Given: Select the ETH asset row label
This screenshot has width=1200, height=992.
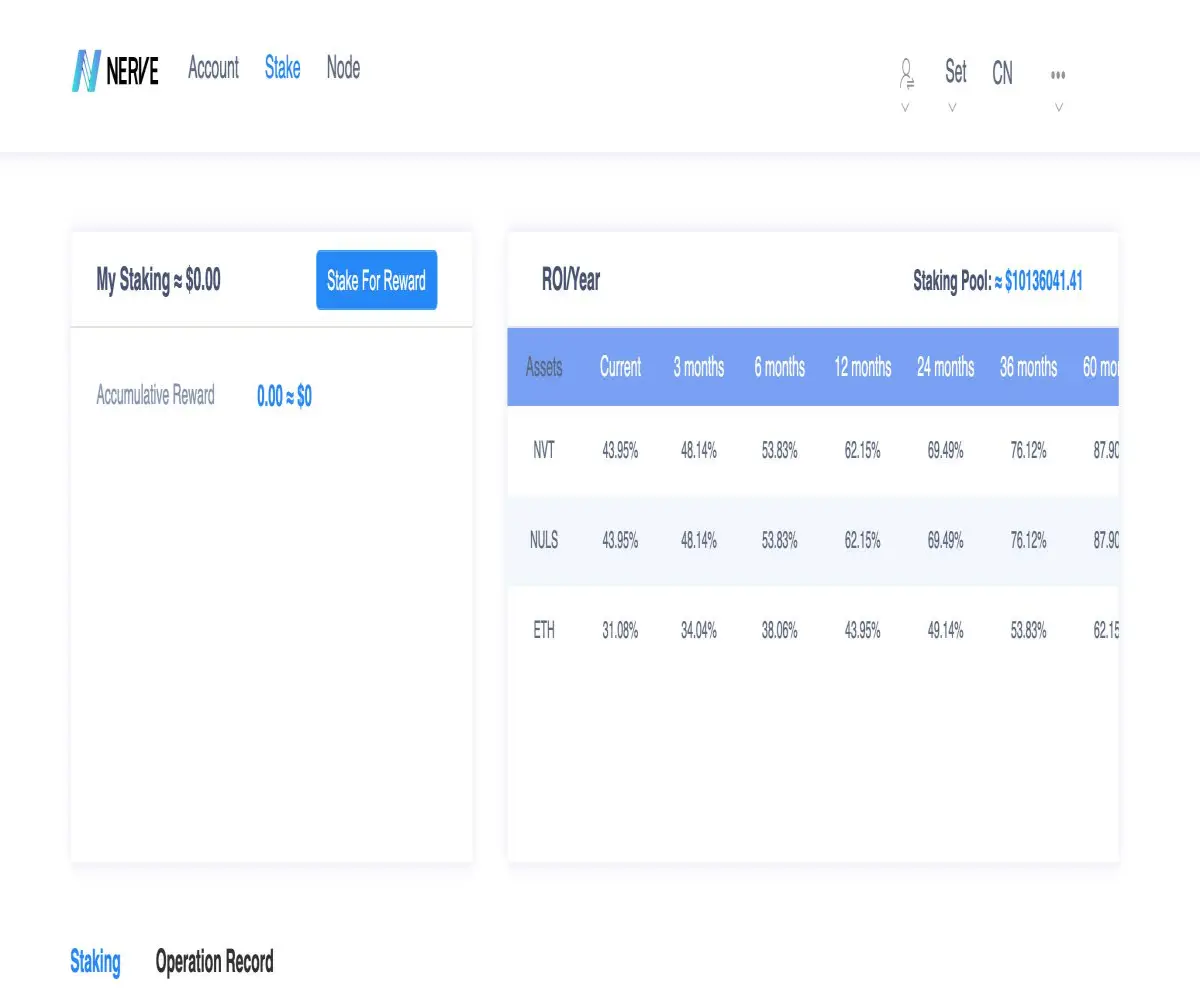Looking at the screenshot, I should pyautogui.click(x=544, y=631).
